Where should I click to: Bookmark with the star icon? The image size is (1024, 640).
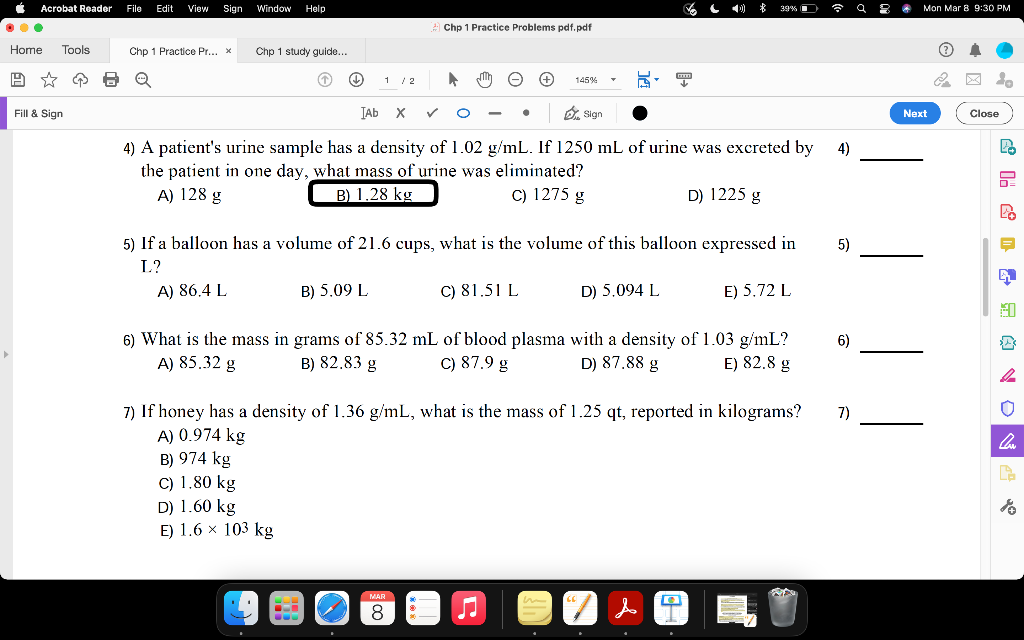pos(49,80)
